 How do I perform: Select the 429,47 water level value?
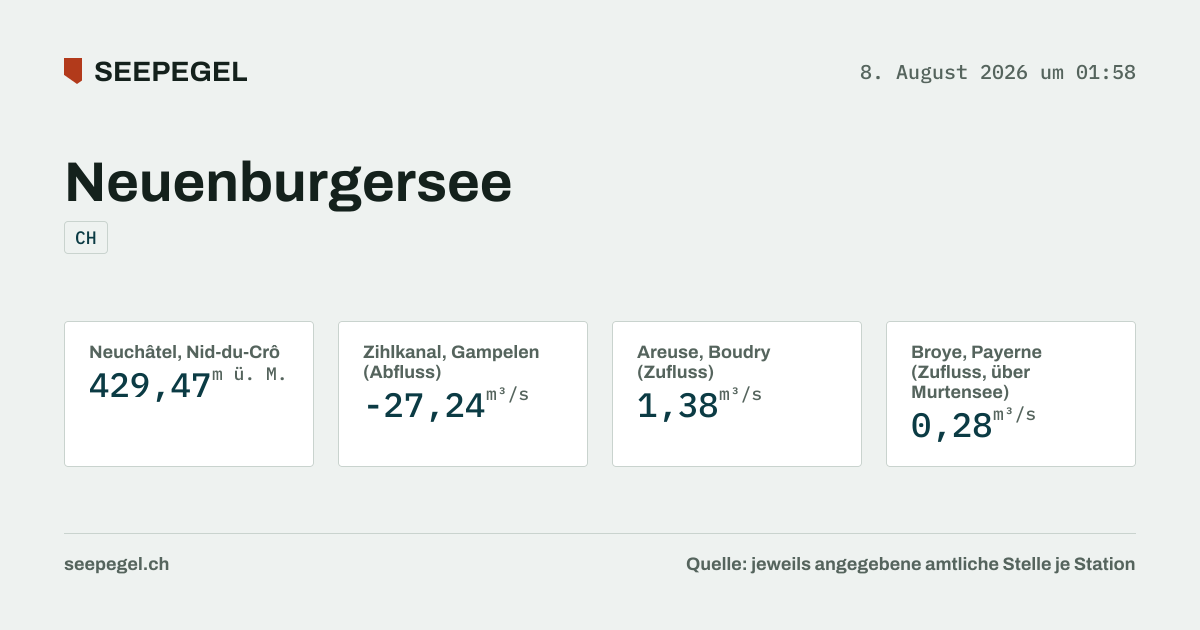pyautogui.click(x=150, y=385)
